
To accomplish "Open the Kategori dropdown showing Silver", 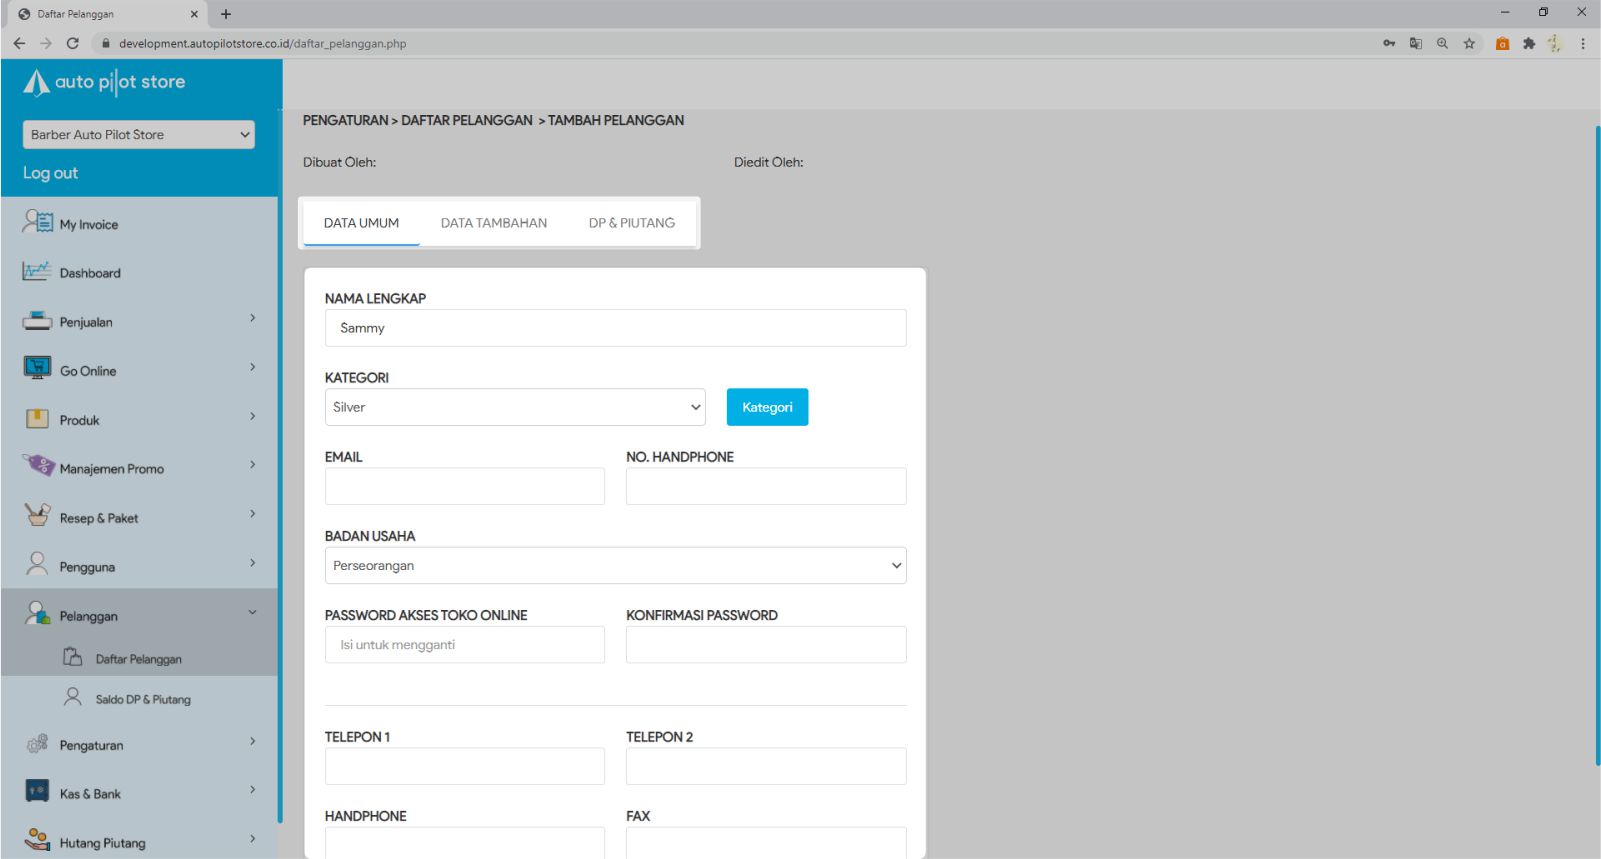I will pyautogui.click(x=514, y=407).
